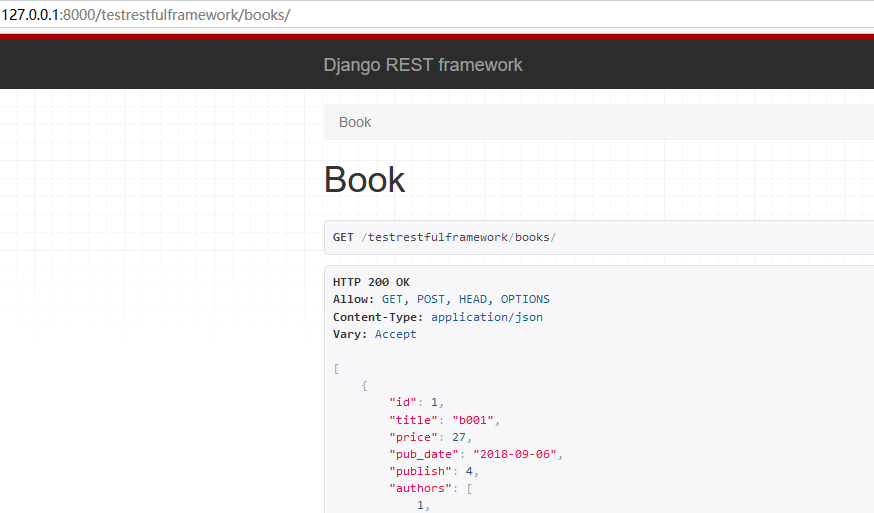Open the Django REST framework brand link
Screen dimensions: 874x513
pyautogui.click(x=423, y=65)
